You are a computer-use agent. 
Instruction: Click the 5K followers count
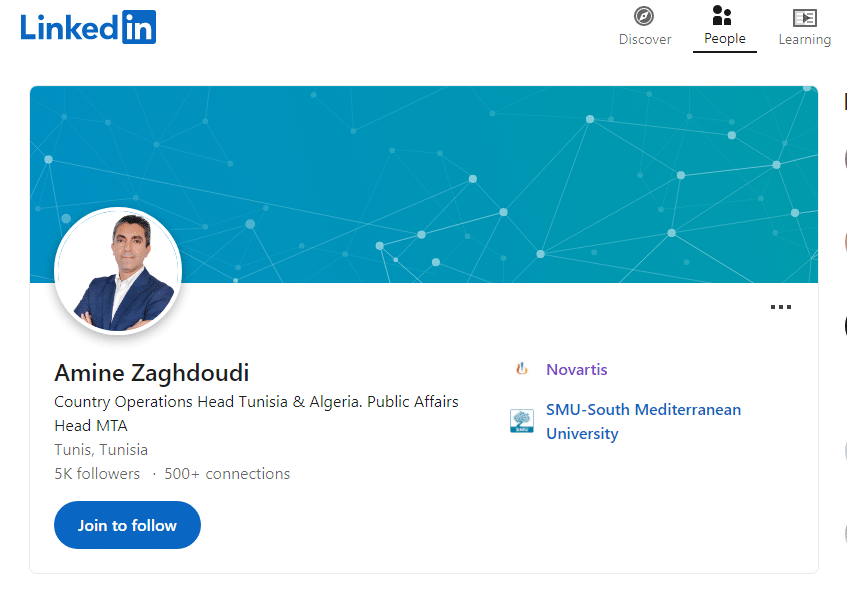pyautogui.click(x=97, y=474)
